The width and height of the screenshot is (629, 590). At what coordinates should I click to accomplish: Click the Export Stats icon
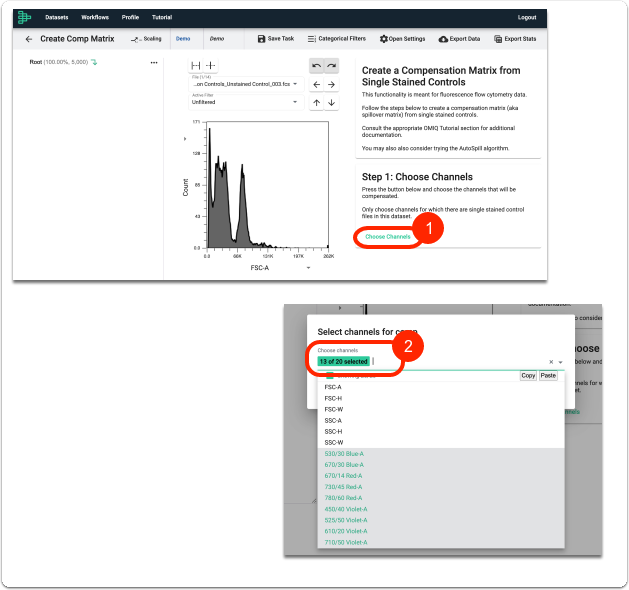click(498, 39)
